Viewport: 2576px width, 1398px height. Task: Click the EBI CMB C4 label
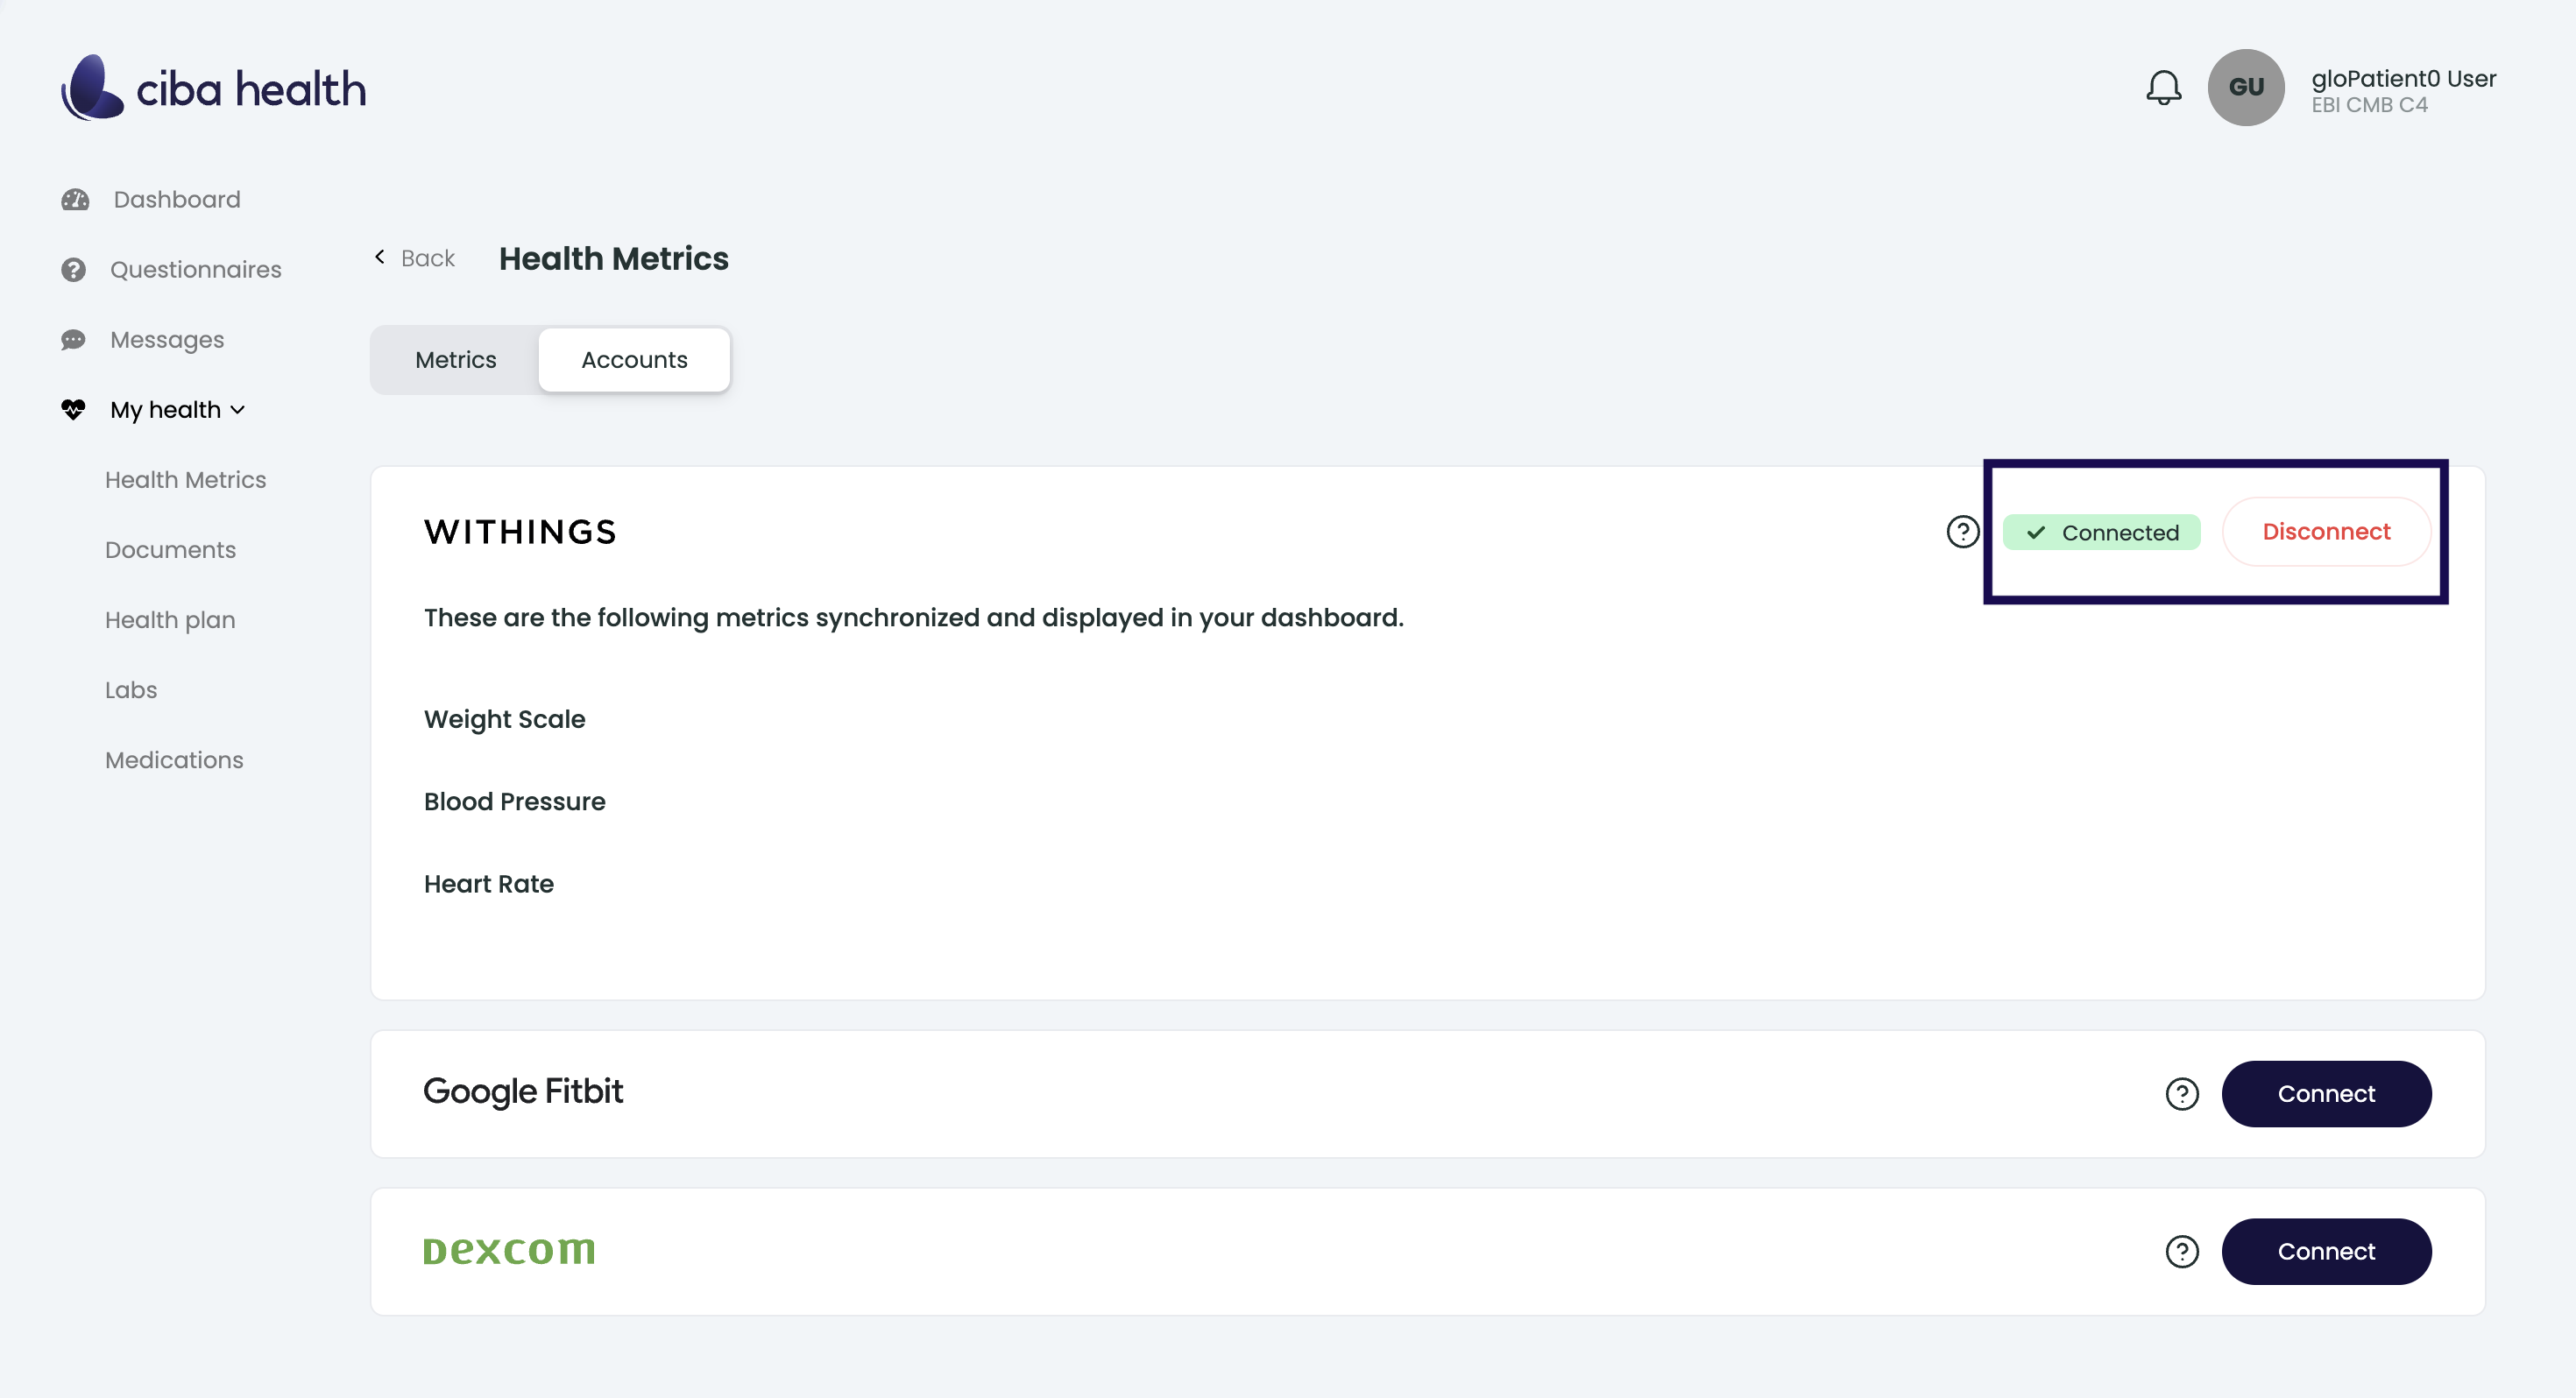2369,105
